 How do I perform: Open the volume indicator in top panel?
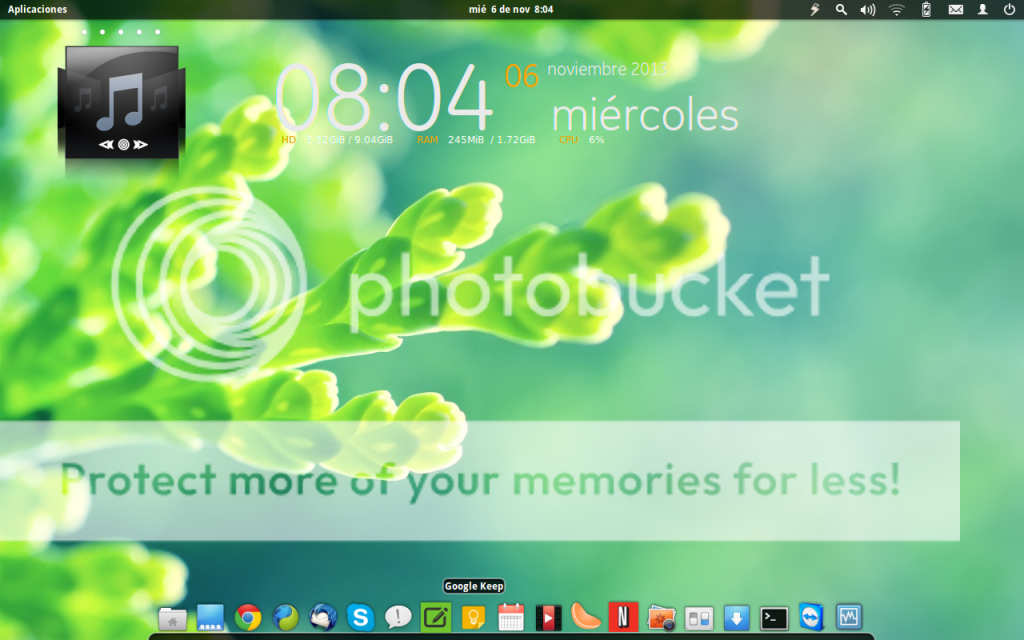pyautogui.click(x=867, y=9)
